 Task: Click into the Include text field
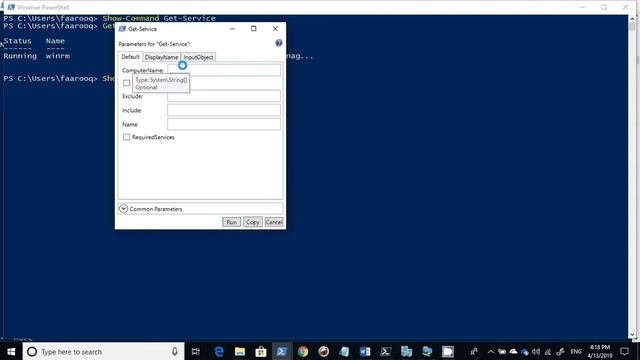click(224, 110)
